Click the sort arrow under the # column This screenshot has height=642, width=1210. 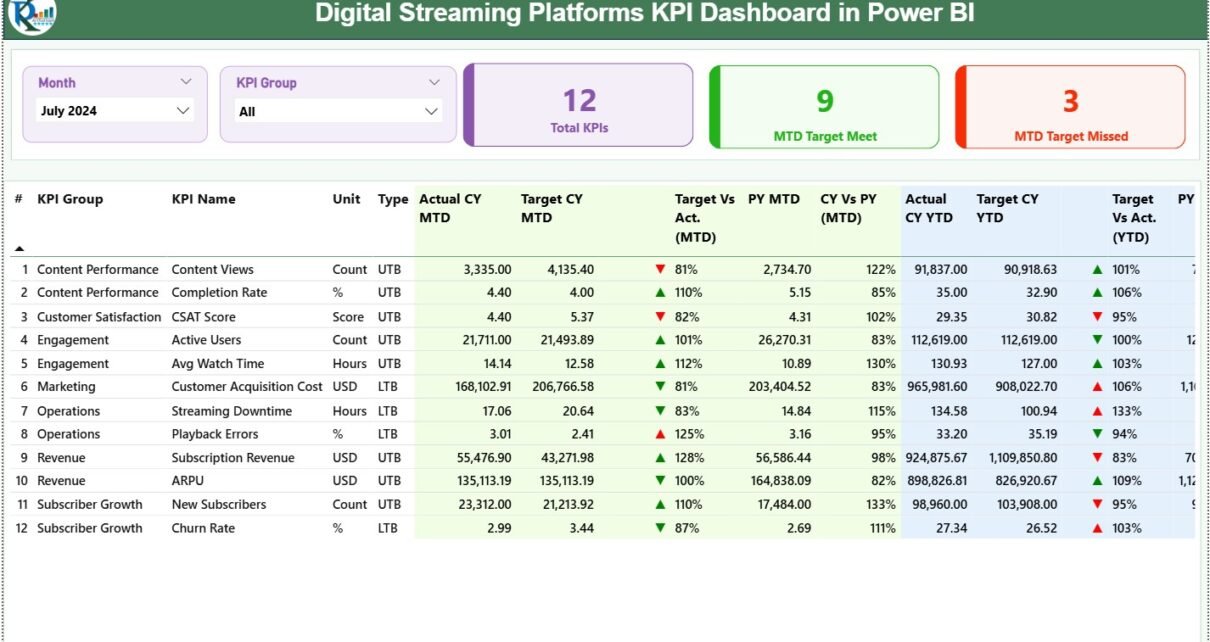point(19,248)
